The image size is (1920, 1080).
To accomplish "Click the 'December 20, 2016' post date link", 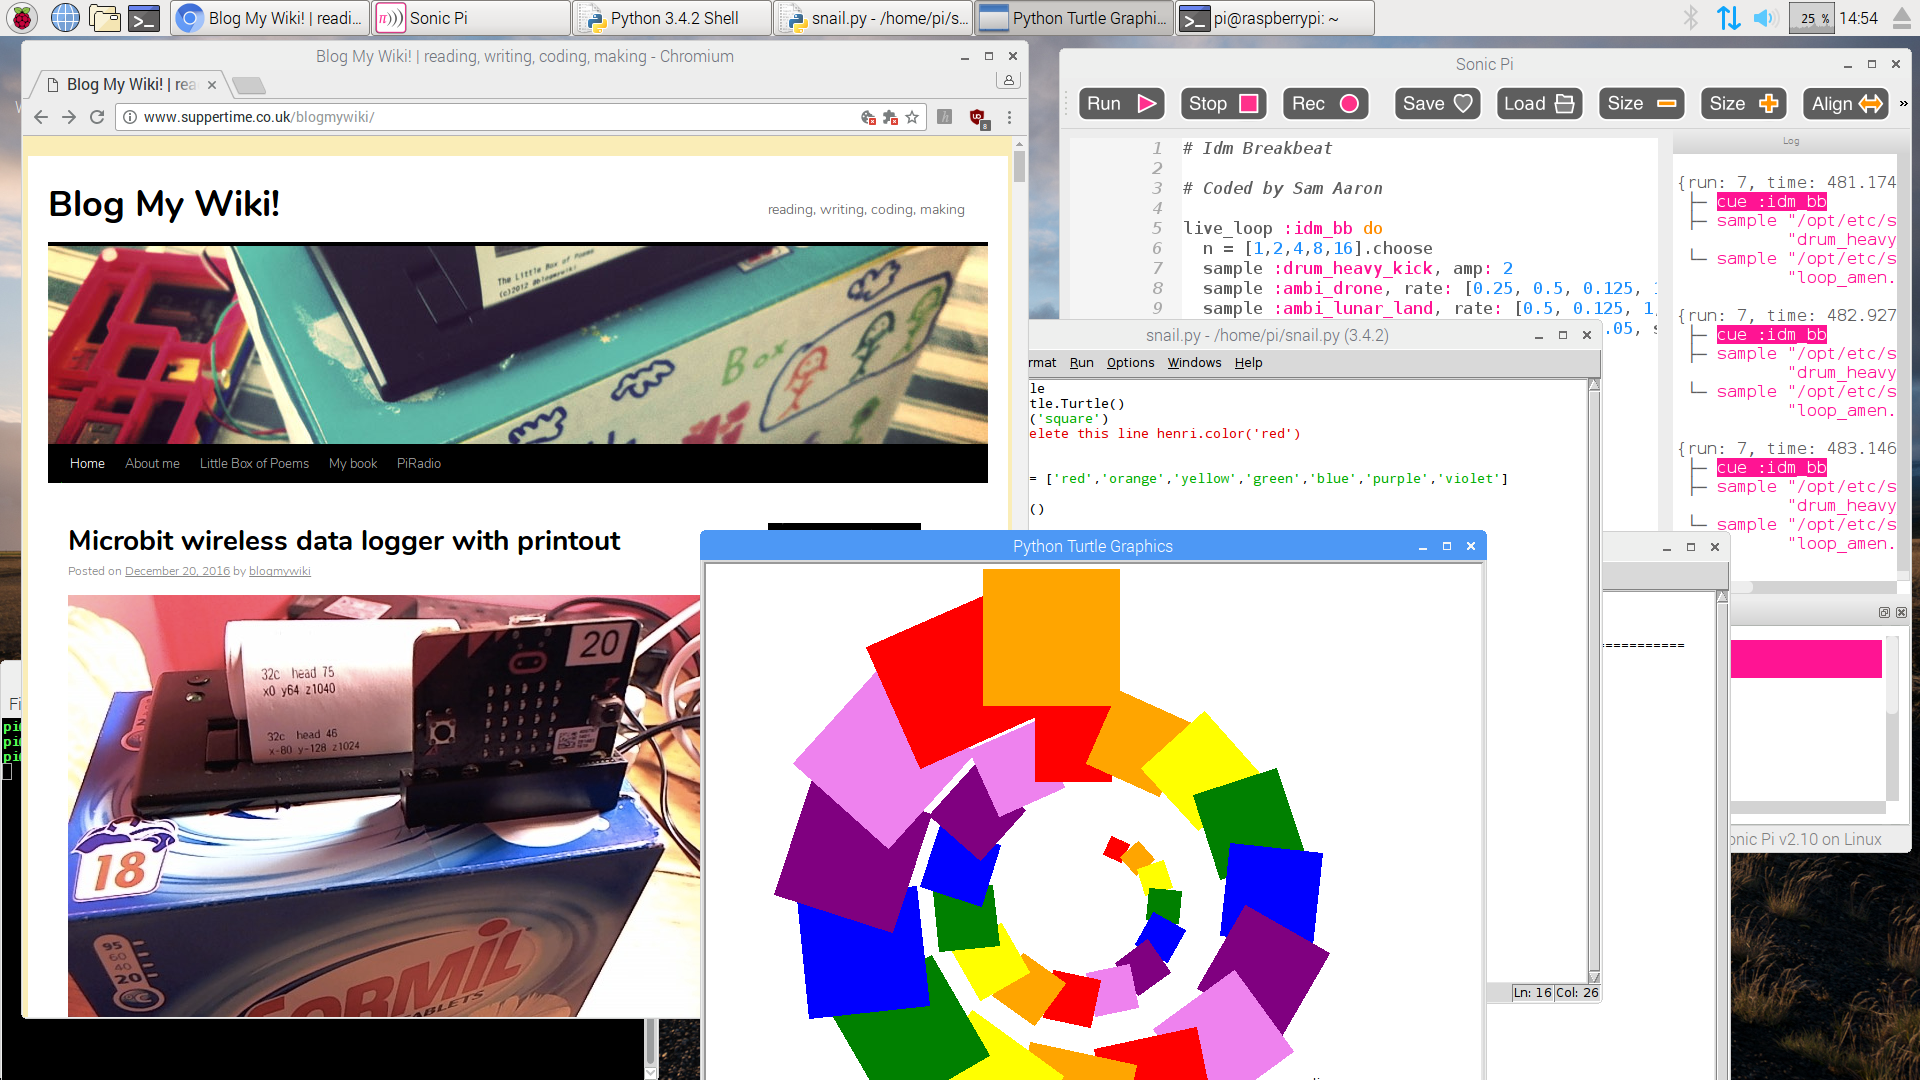I will 177,572.
